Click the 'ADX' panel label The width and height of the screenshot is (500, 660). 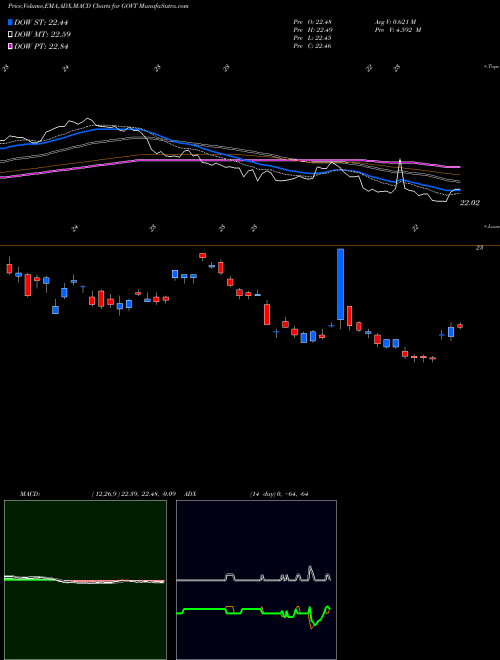click(191, 494)
